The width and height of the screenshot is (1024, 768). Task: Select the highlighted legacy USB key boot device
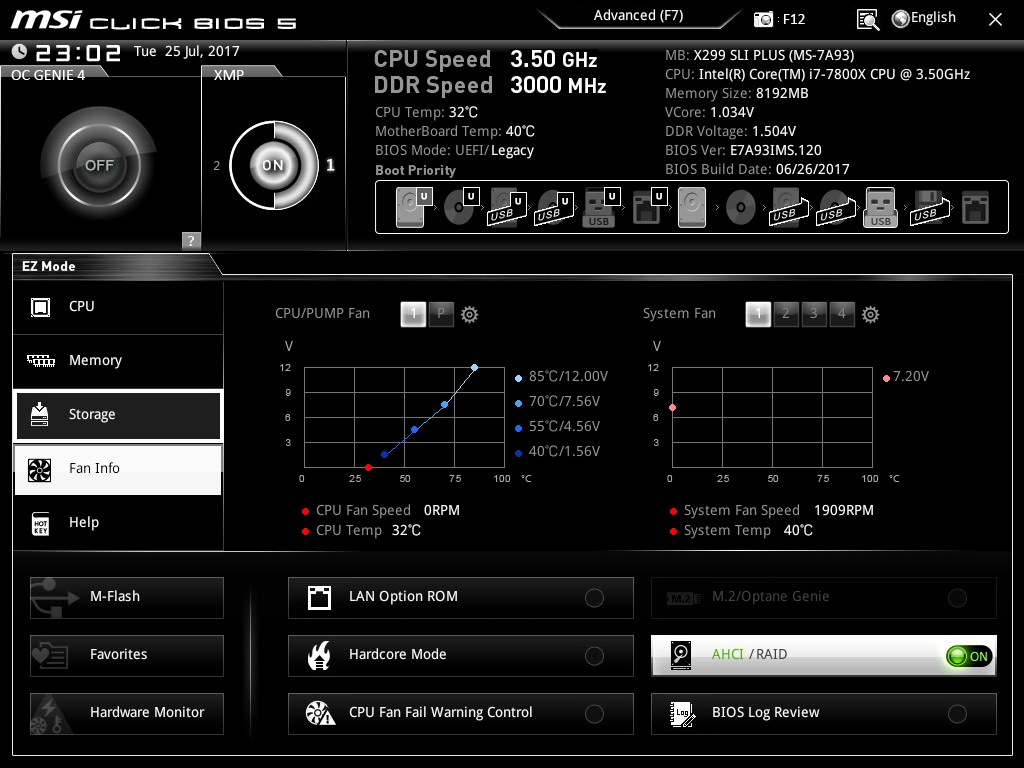pos(880,207)
